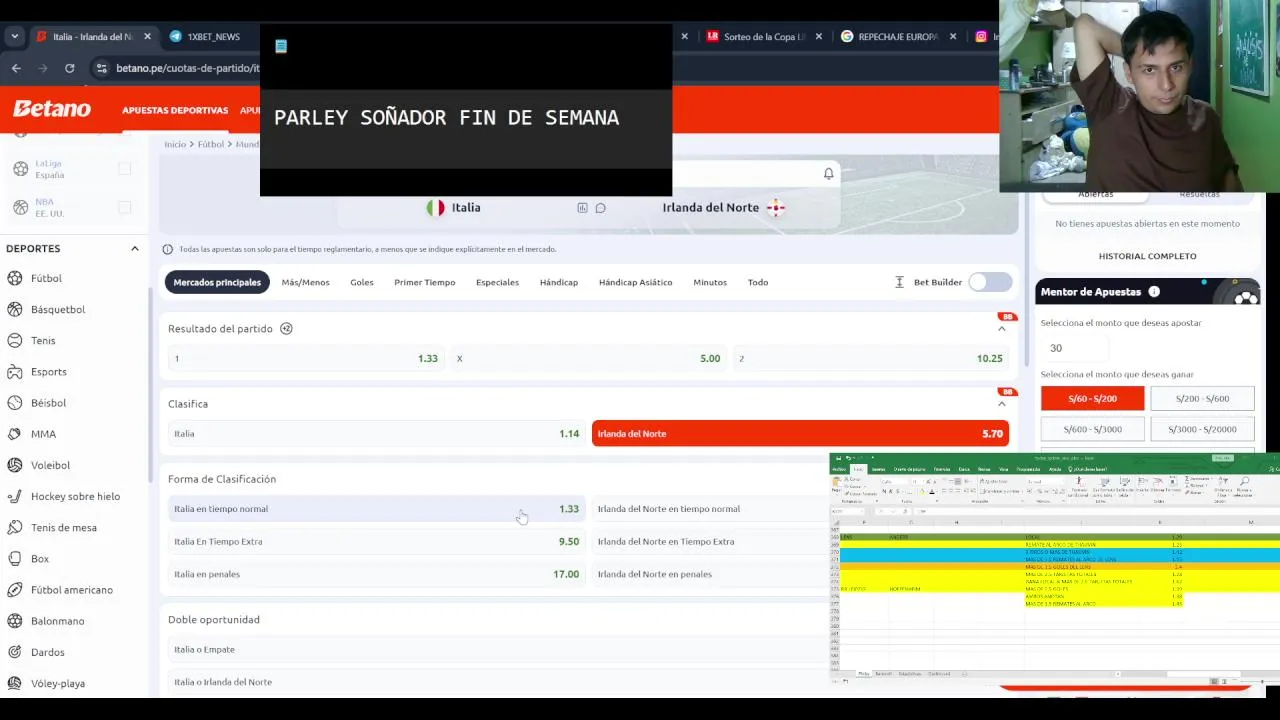1280x720 pixels.
Task: Select MMA from the sports sidebar
Action: [43, 434]
